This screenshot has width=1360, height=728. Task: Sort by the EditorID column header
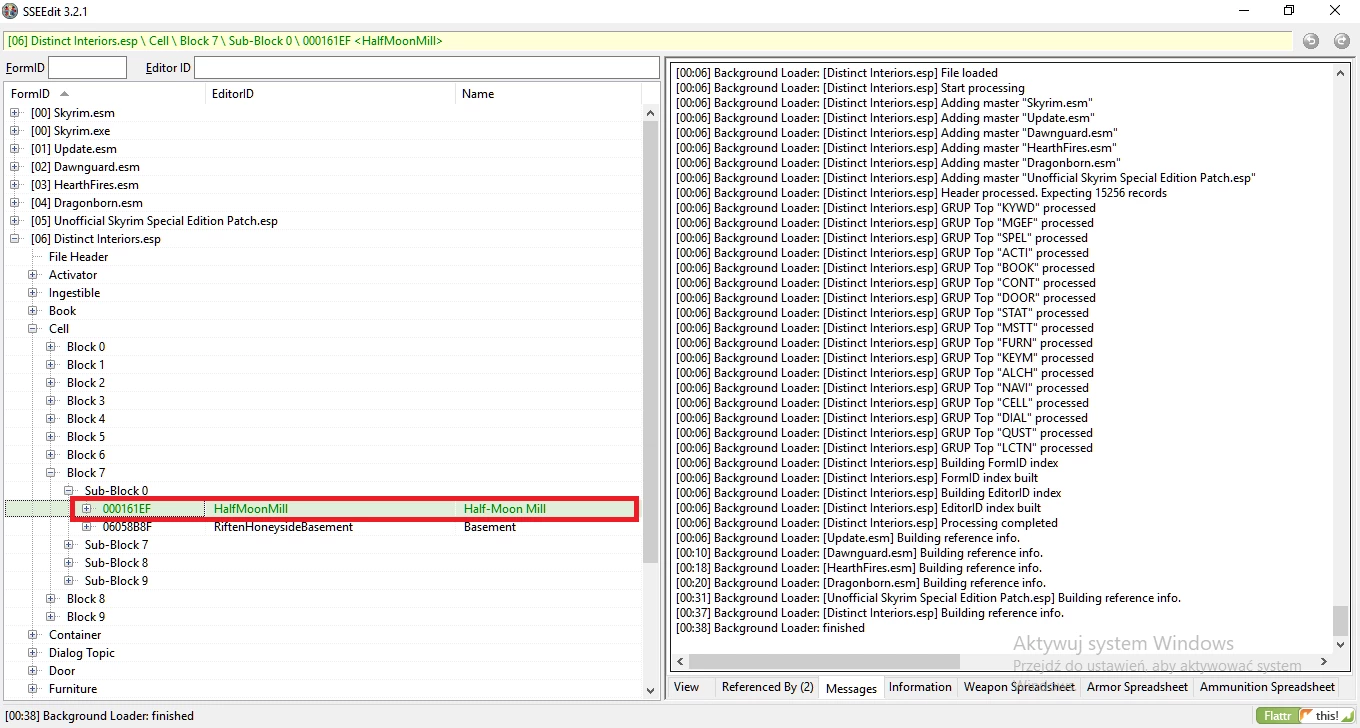coord(331,94)
